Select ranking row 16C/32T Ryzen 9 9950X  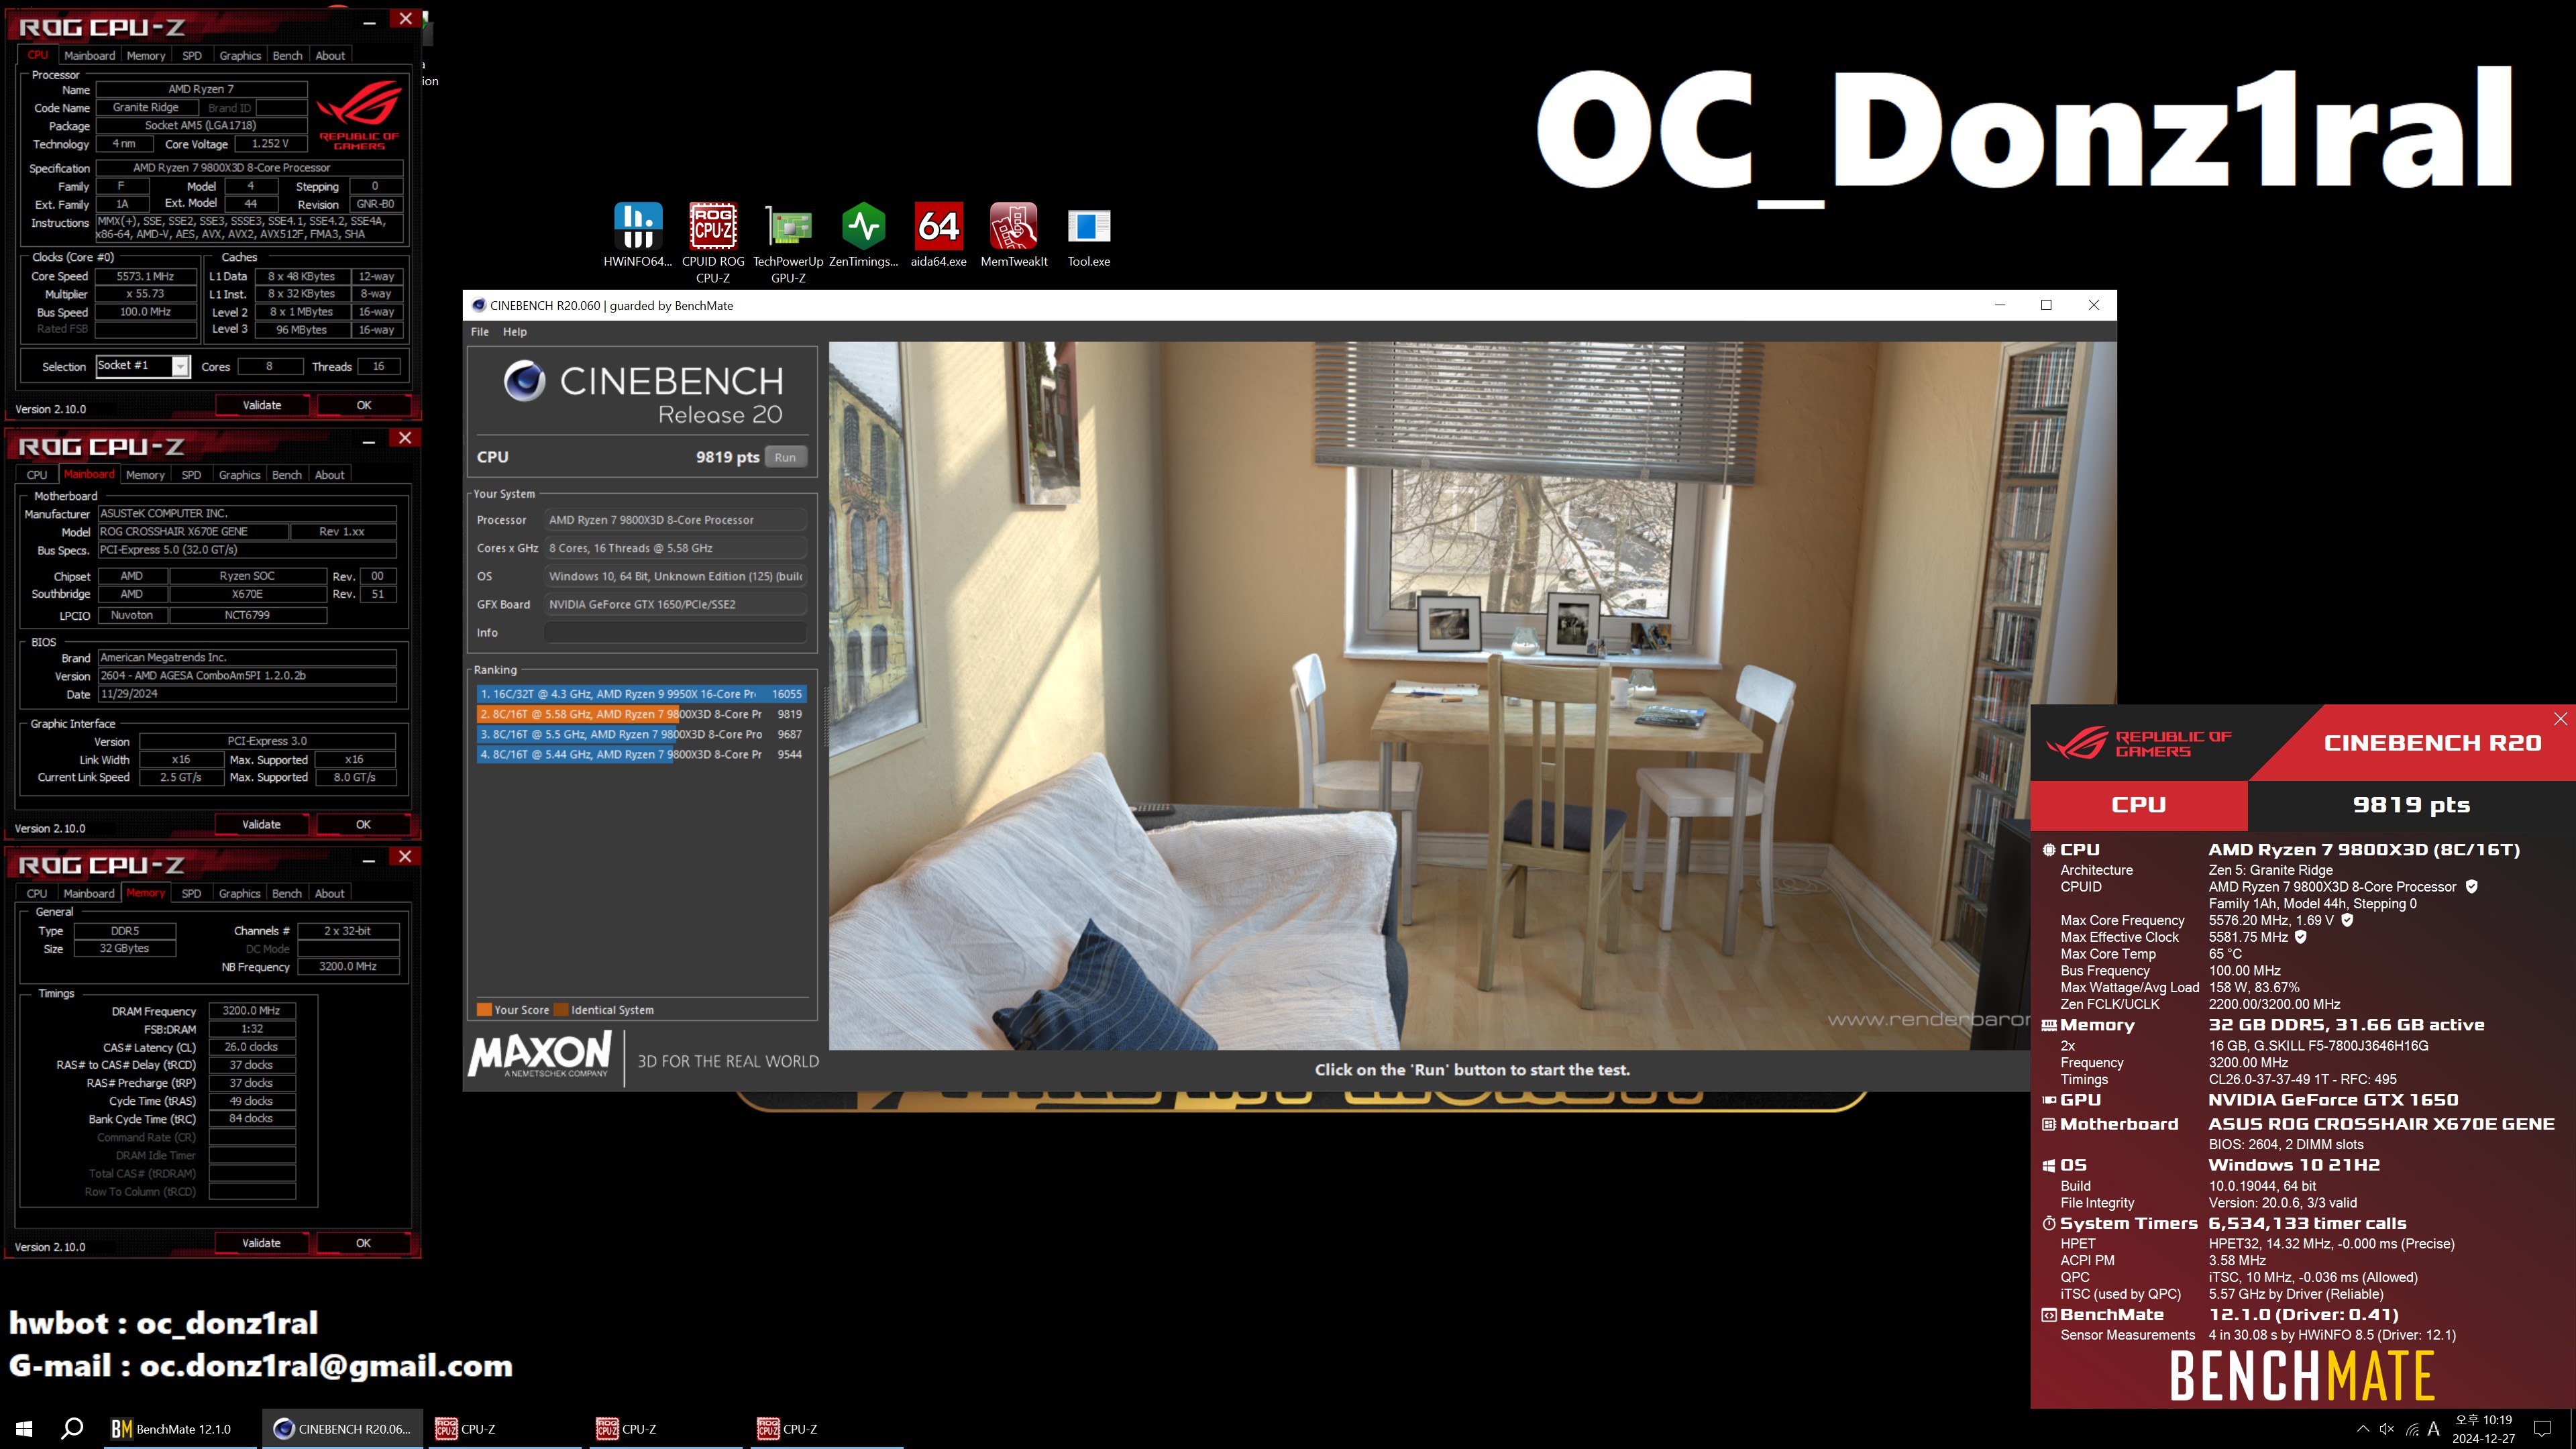(x=641, y=694)
